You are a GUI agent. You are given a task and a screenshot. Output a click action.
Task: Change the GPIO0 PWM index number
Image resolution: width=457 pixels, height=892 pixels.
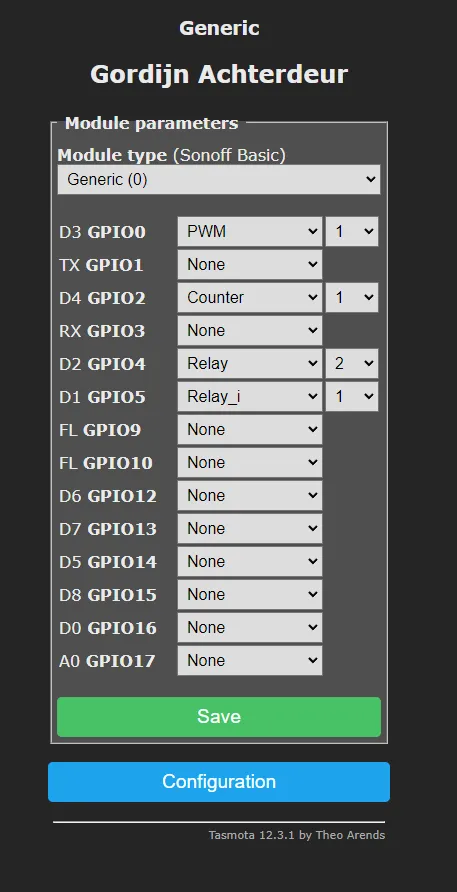352,232
